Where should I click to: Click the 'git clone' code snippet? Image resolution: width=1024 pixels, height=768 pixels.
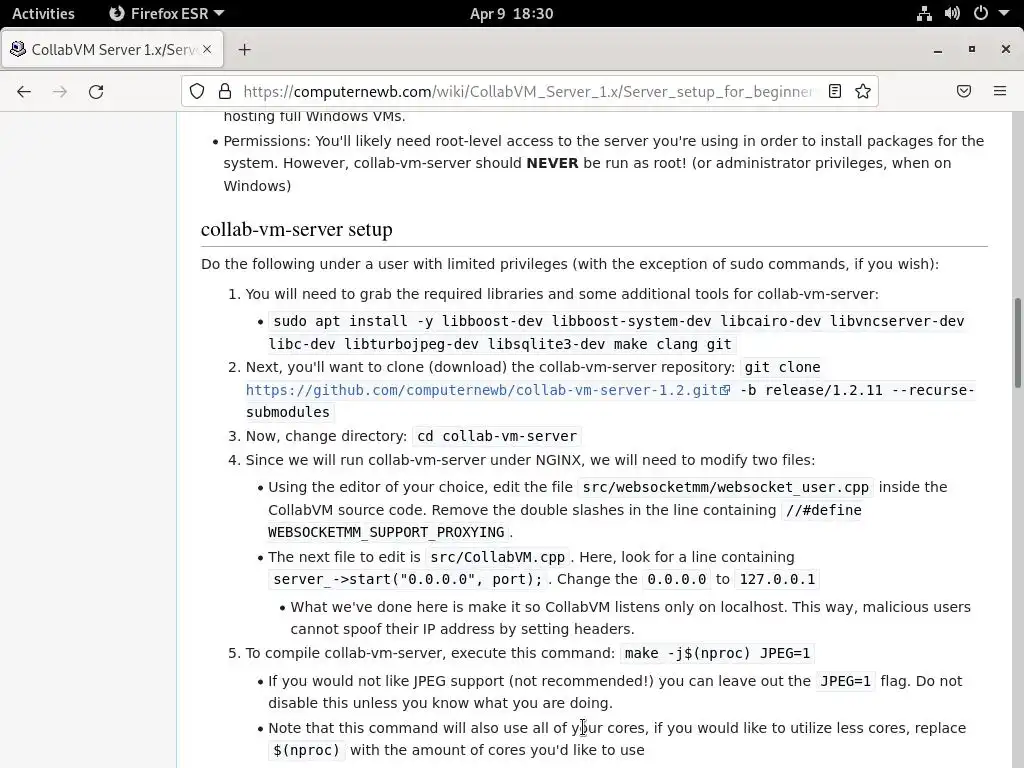782,367
